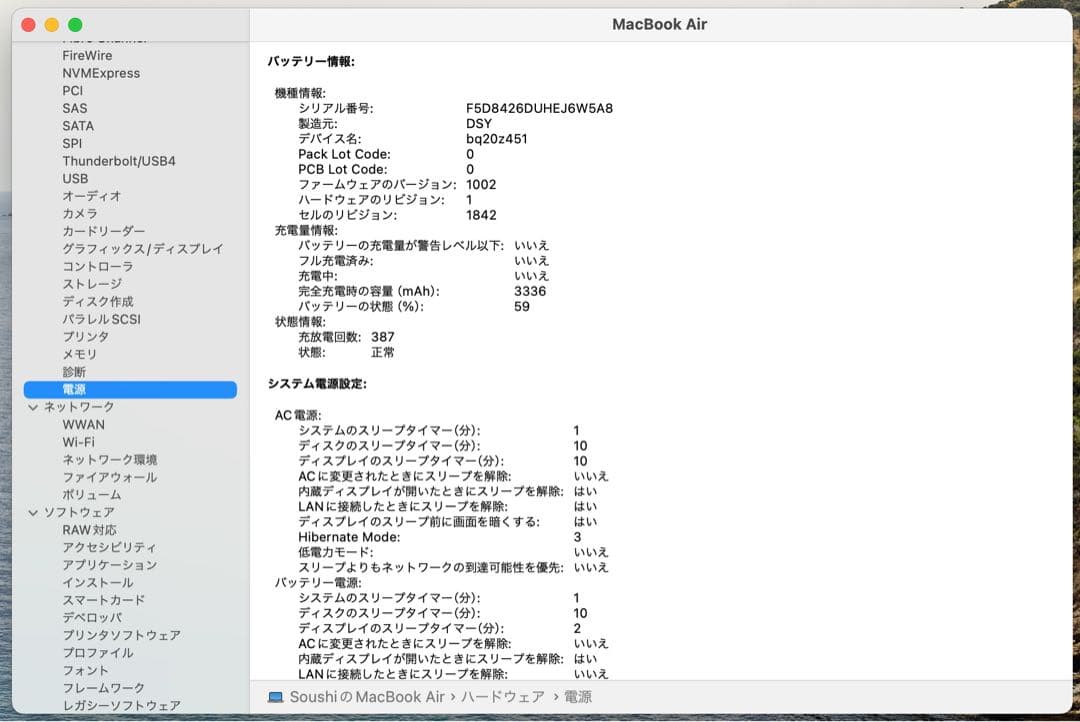Image resolution: width=1080 pixels, height=722 pixels.
Task: Collapse the ネットワーク section
Action: [33, 407]
